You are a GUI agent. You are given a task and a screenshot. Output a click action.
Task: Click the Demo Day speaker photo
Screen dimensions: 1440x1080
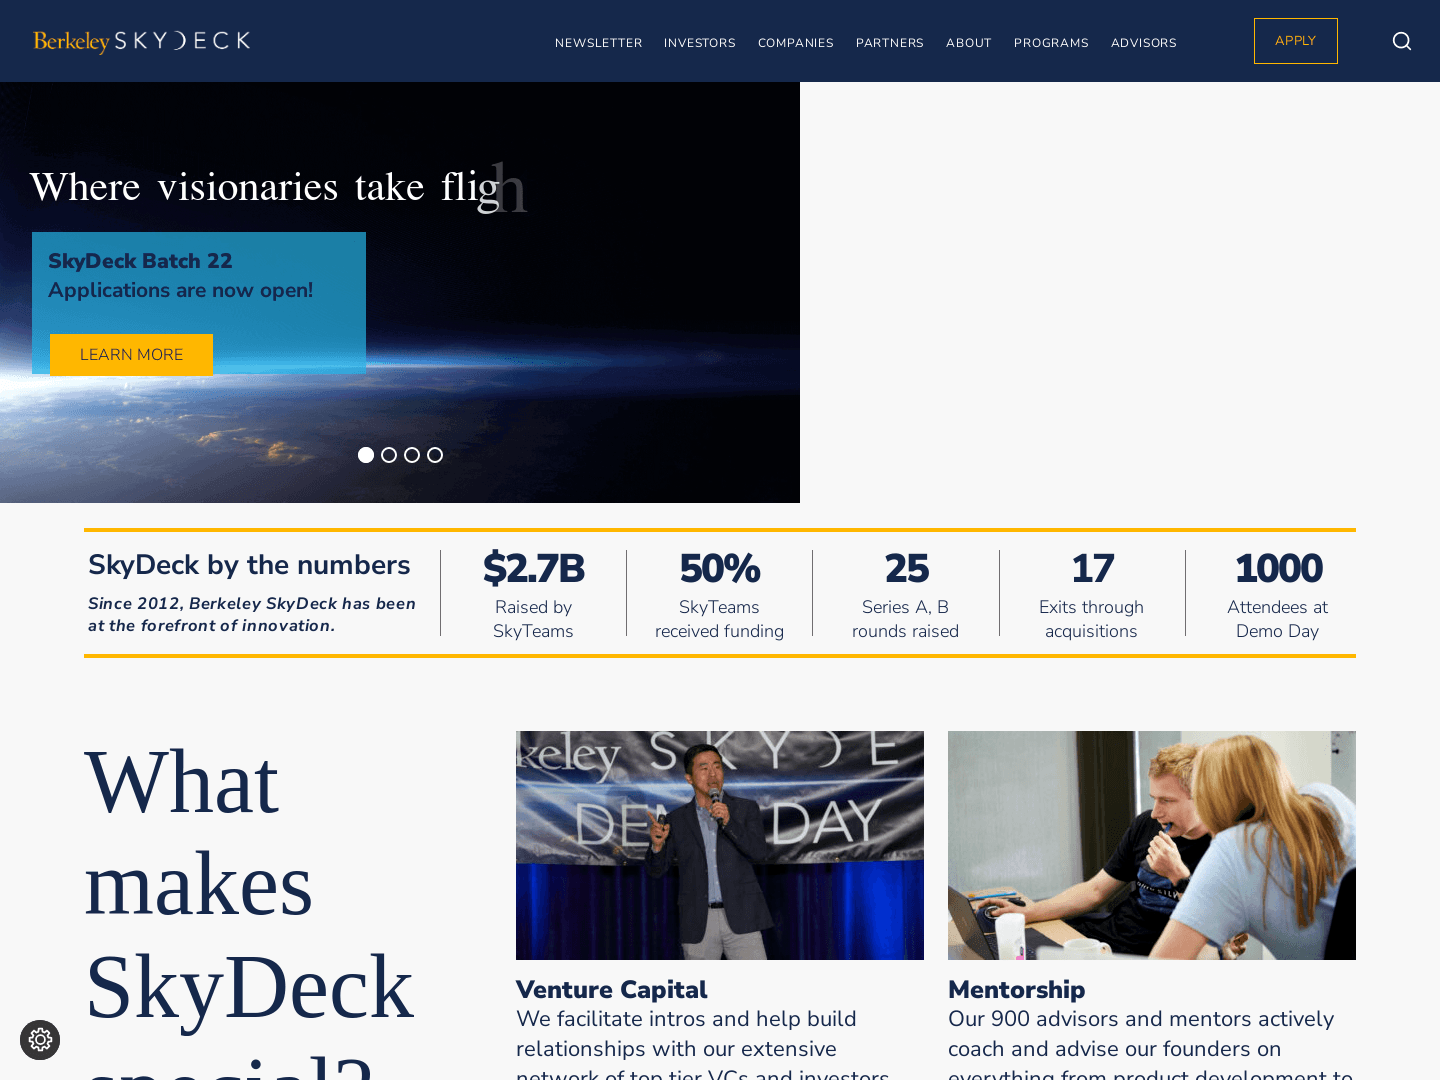720,845
